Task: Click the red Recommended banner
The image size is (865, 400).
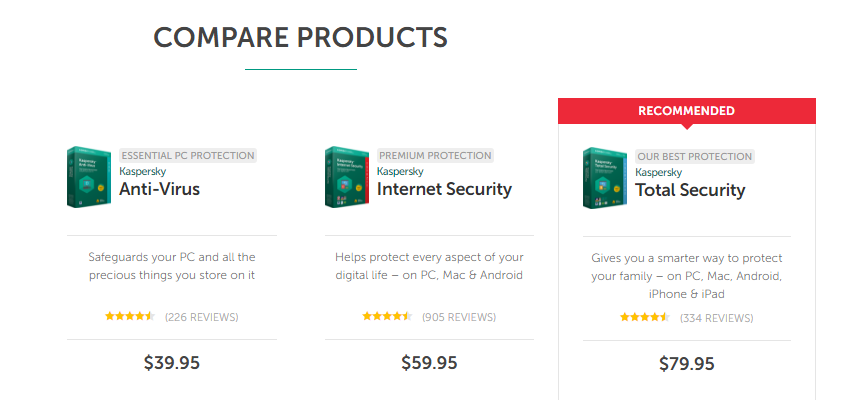Action: click(687, 111)
